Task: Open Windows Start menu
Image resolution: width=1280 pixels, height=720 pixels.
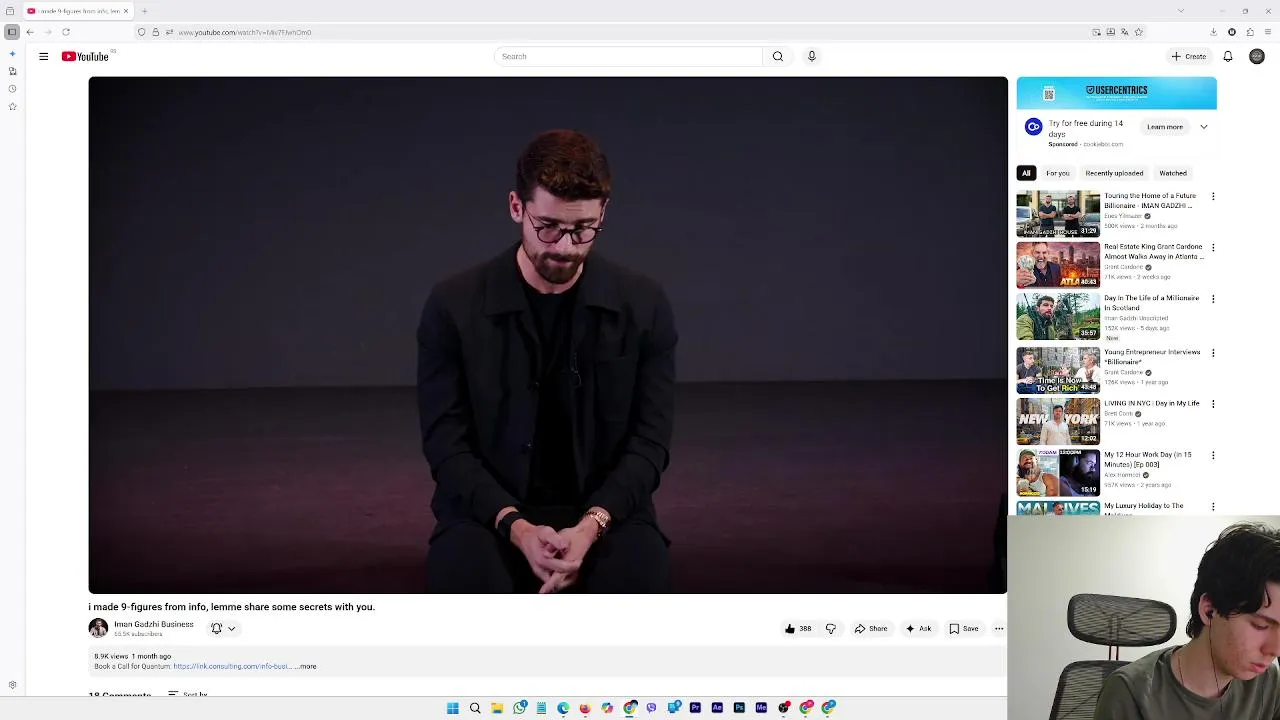Action: click(453, 708)
